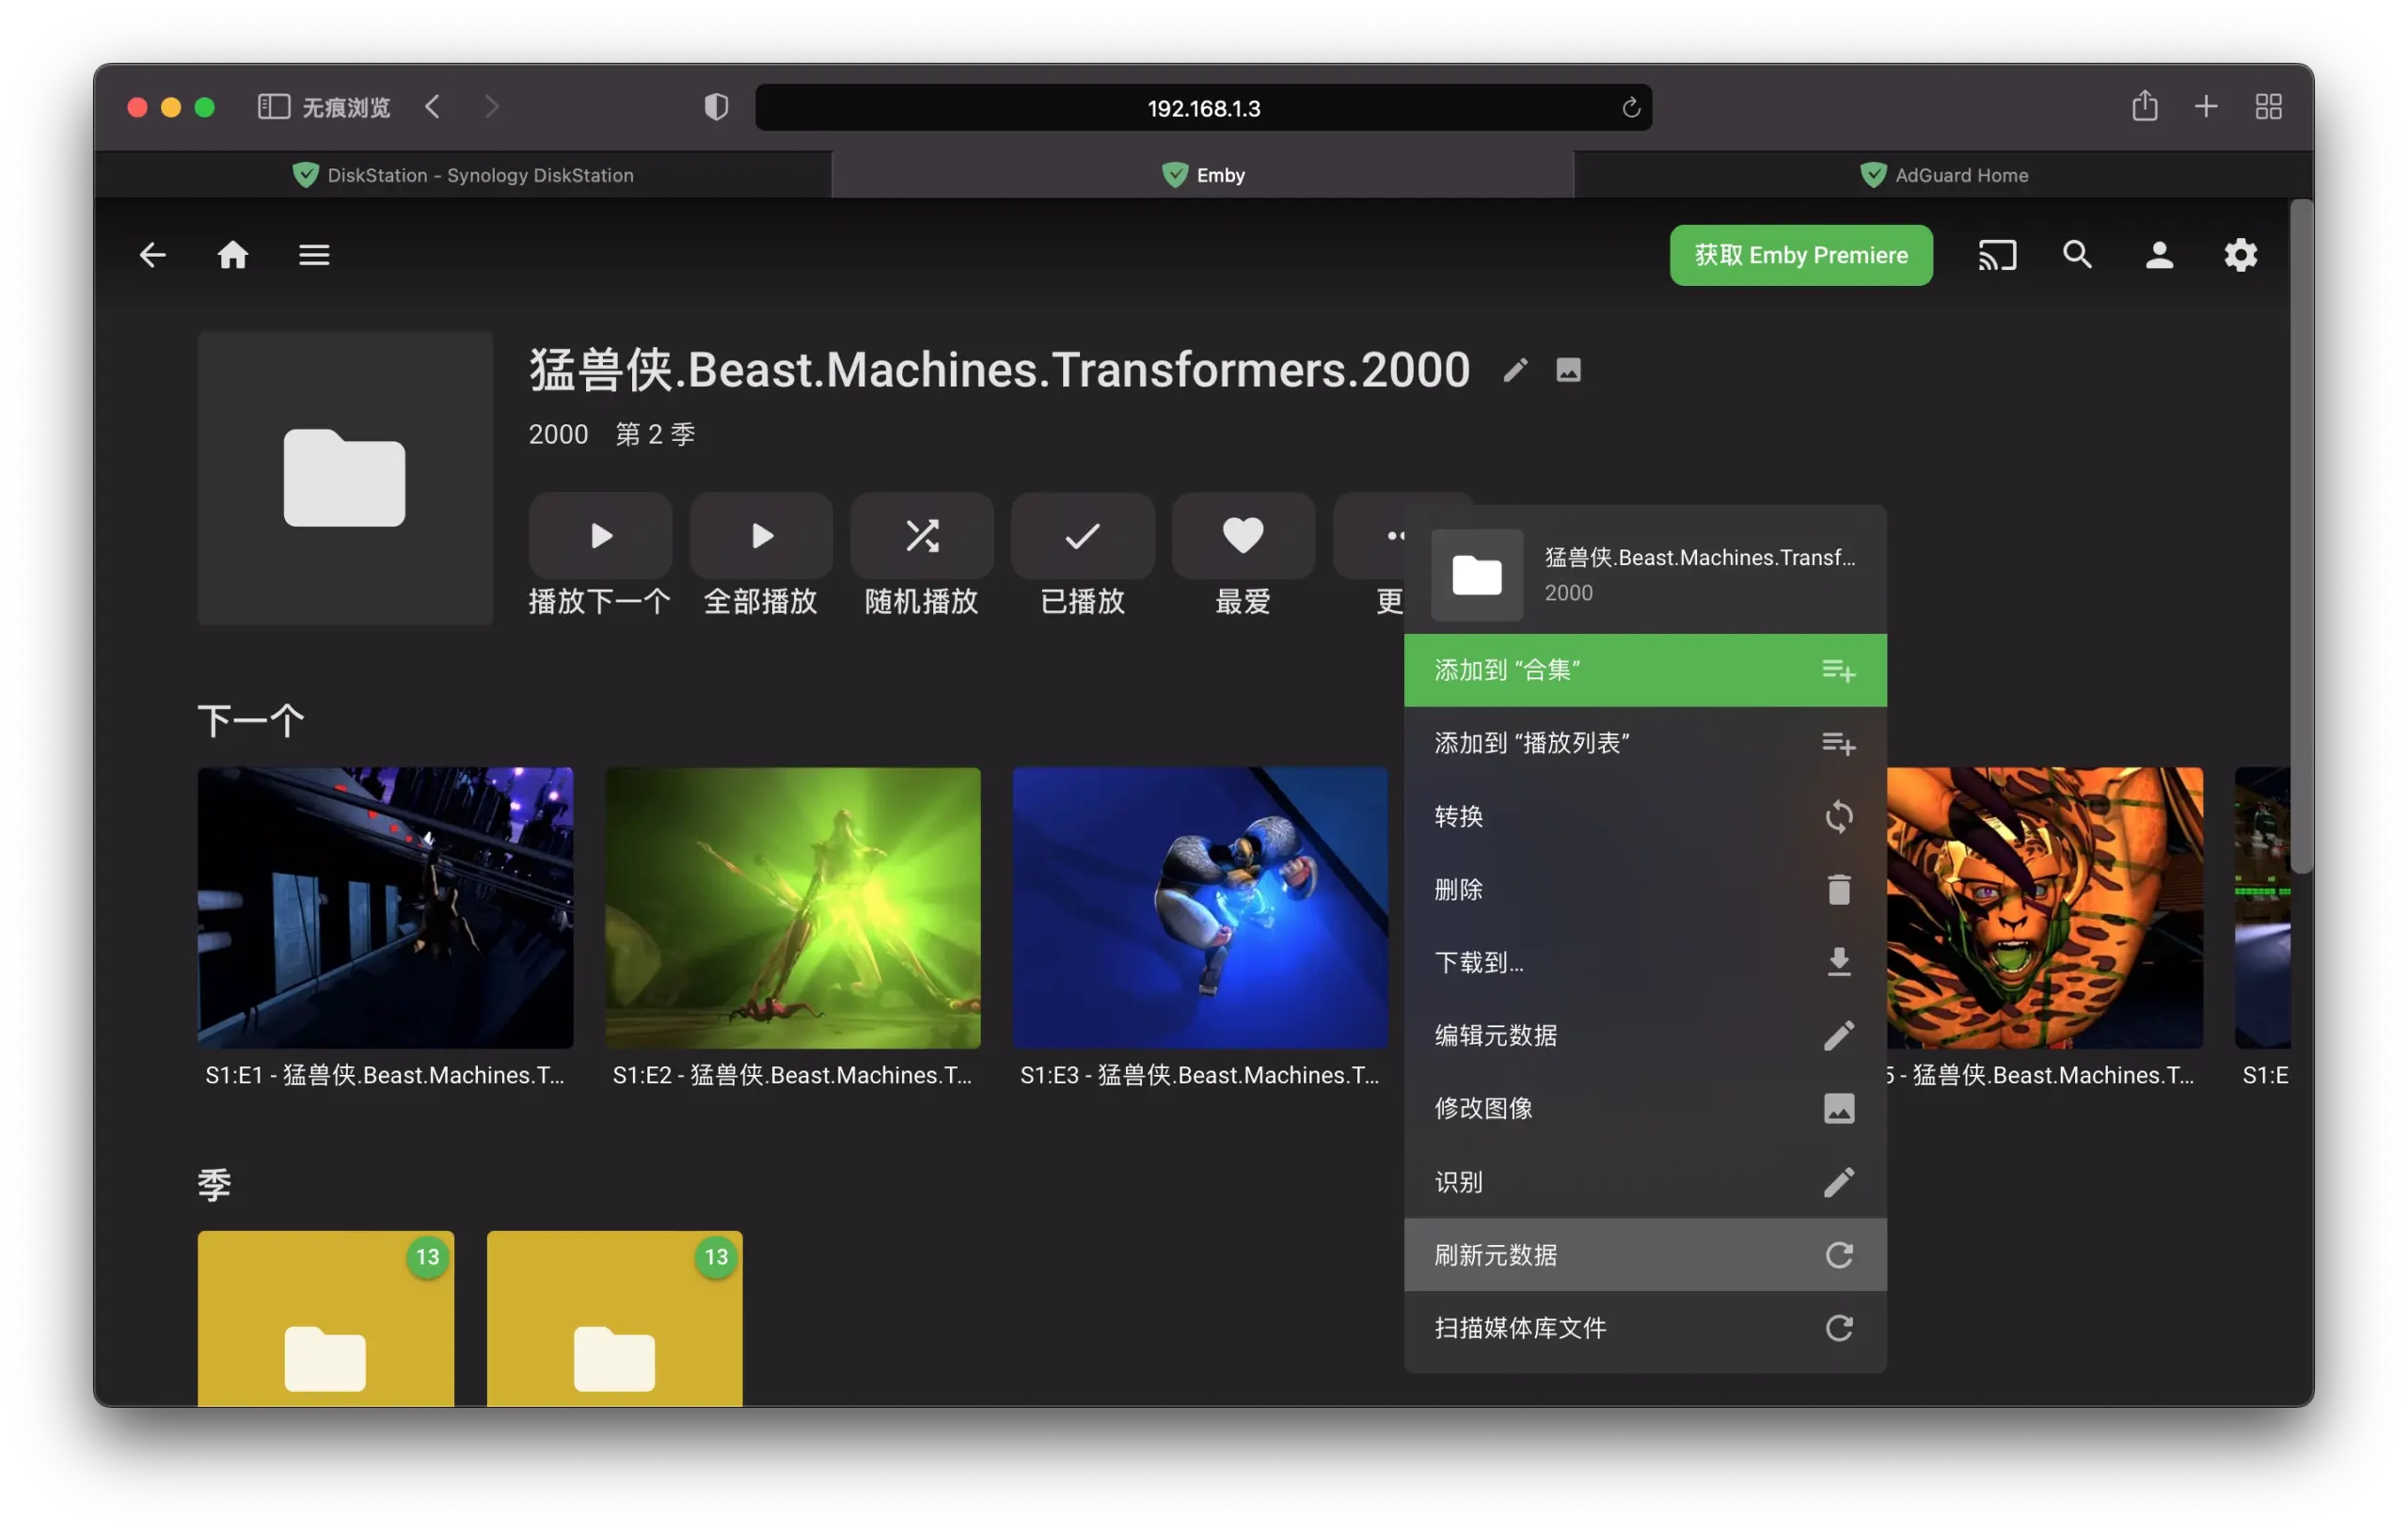Go back with Emby's back arrow

pyautogui.click(x=152, y=255)
